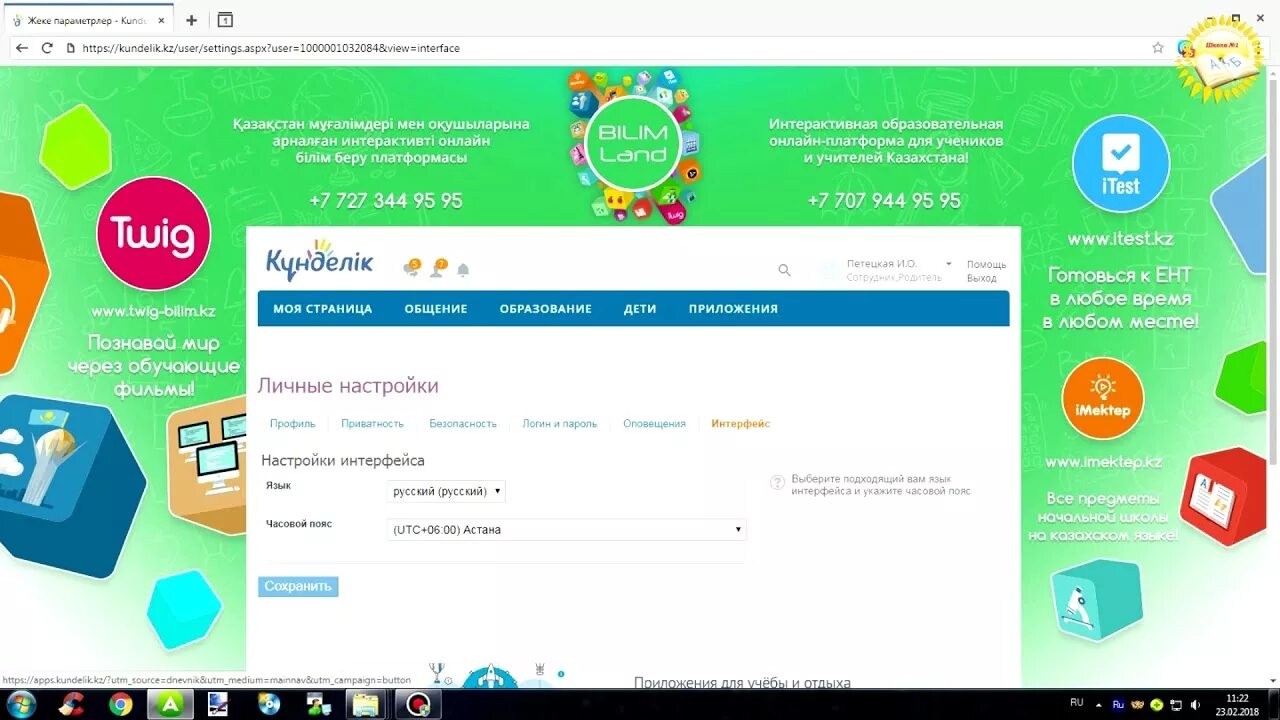Click the Приложения для учёбы и отдыха text

point(742,683)
